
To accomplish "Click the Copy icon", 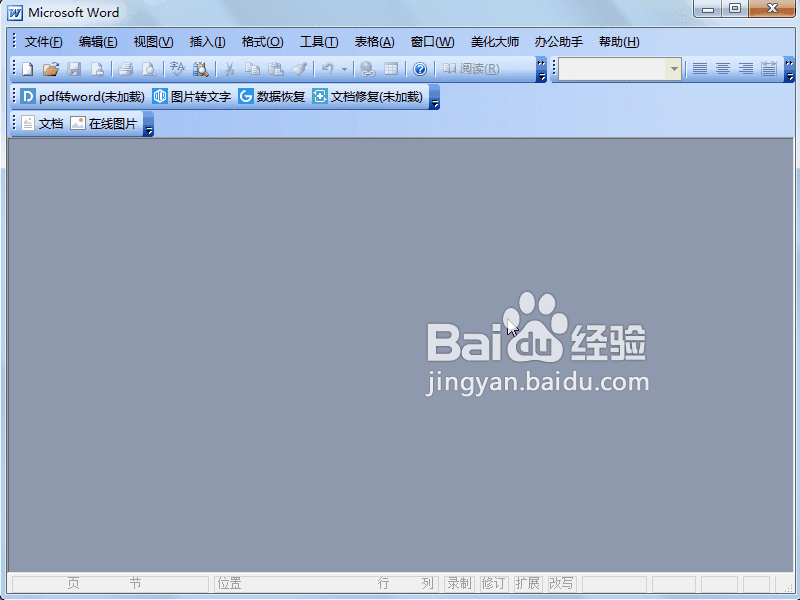I will [x=253, y=69].
